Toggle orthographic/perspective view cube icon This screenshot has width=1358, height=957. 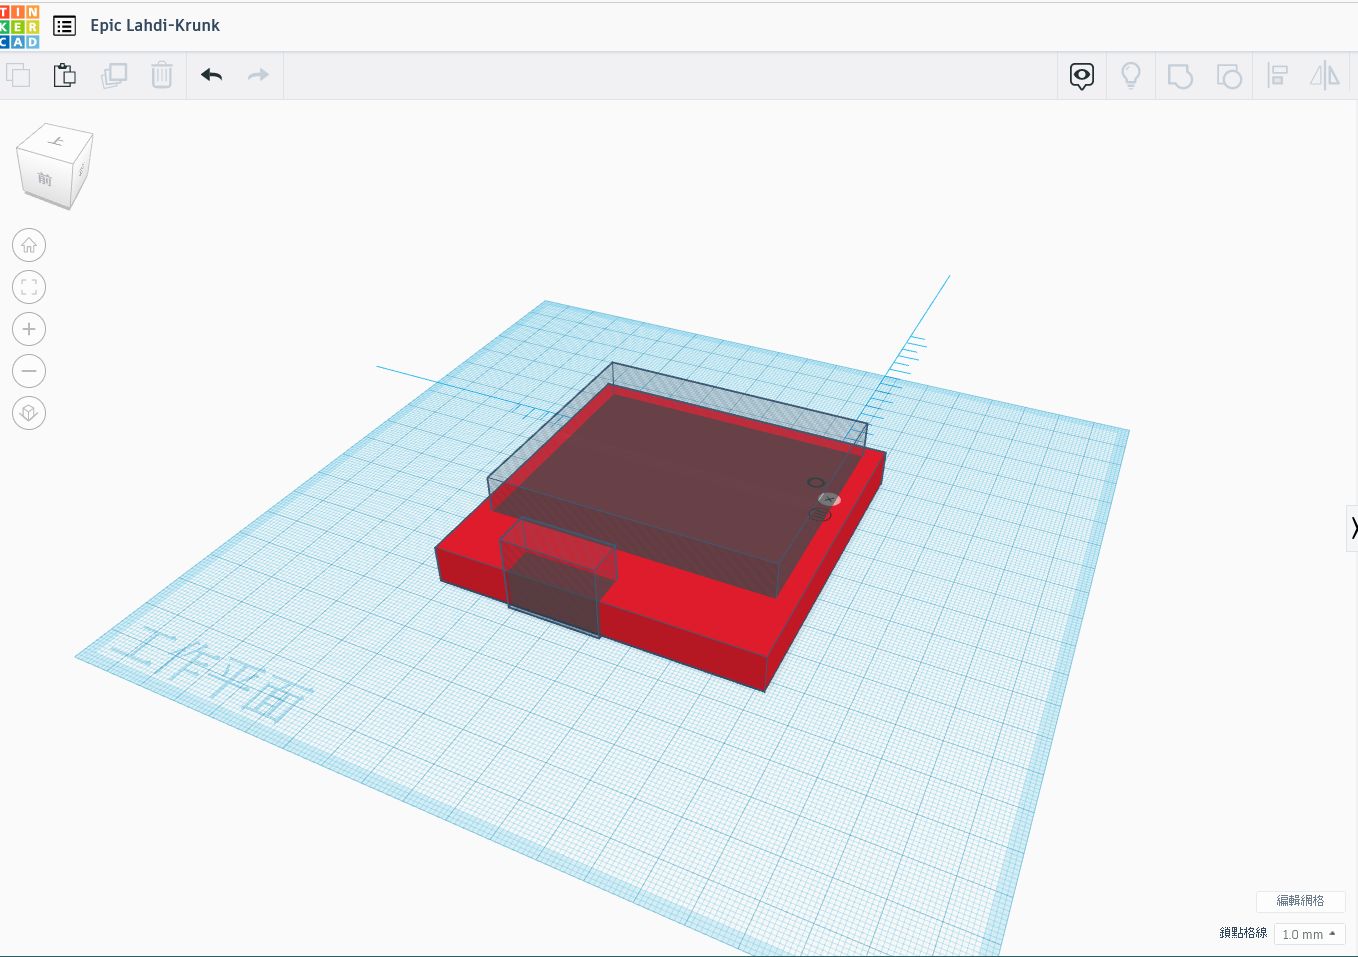pyautogui.click(x=29, y=413)
